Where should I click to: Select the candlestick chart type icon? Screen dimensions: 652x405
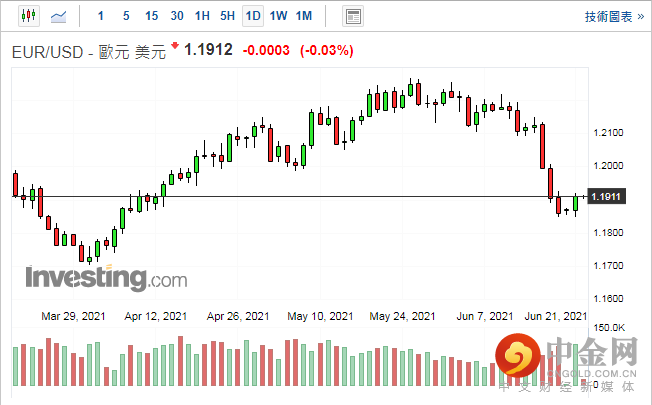pyautogui.click(x=29, y=16)
